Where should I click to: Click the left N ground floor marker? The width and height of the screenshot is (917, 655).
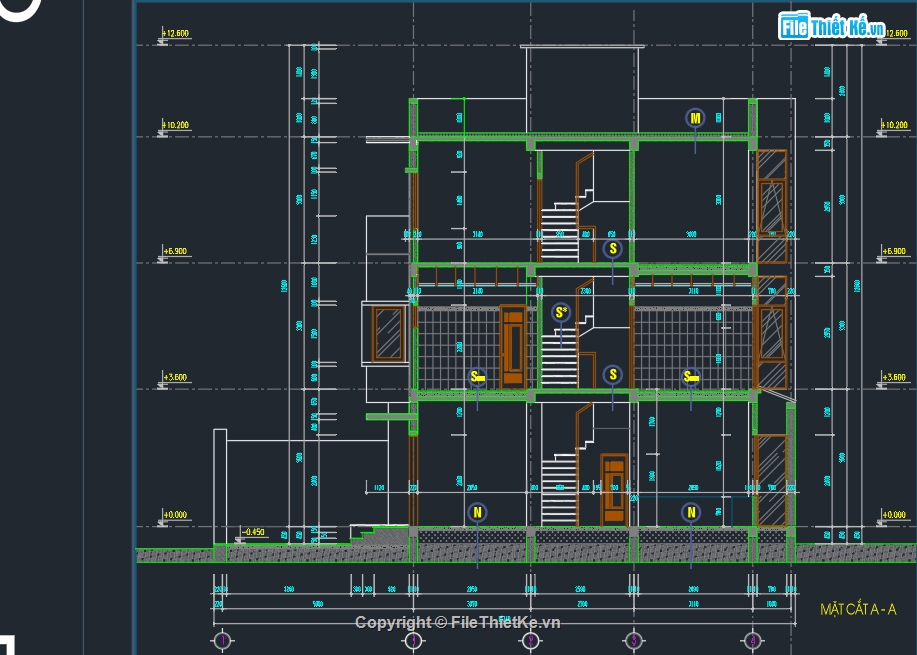click(x=477, y=512)
